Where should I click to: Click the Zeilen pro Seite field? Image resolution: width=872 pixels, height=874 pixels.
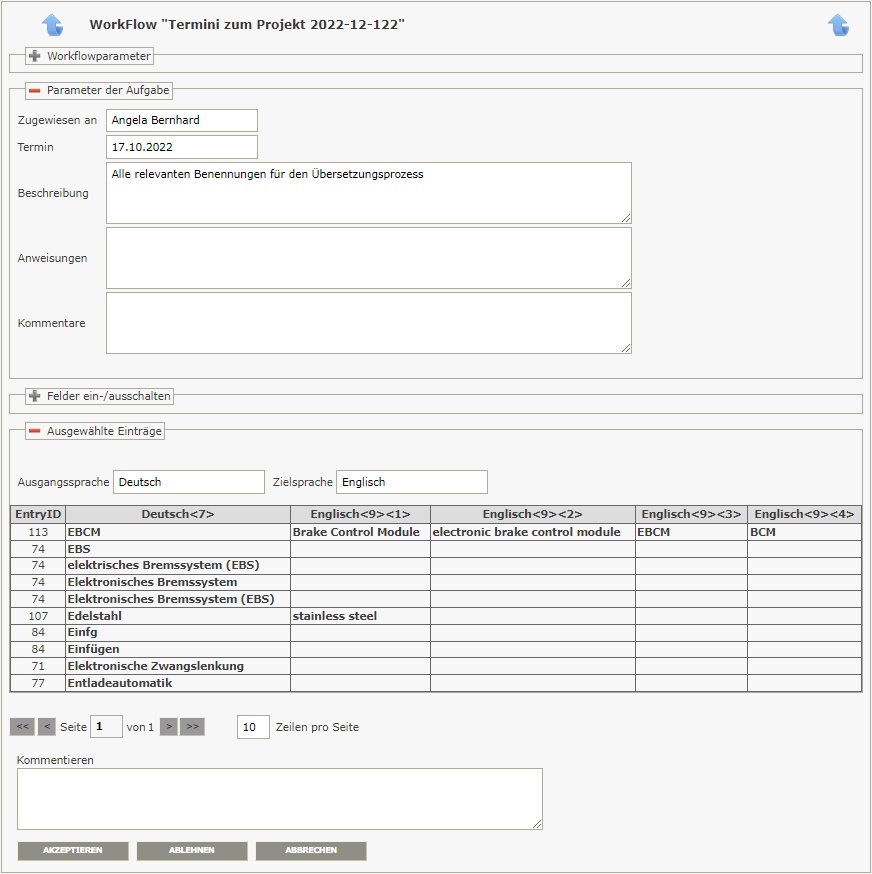coord(253,727)
